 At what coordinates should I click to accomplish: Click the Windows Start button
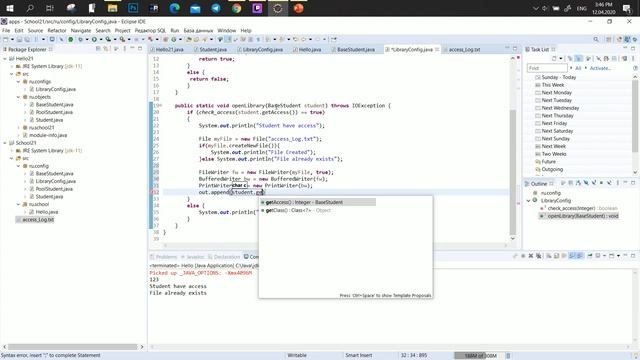click(10, 8)
